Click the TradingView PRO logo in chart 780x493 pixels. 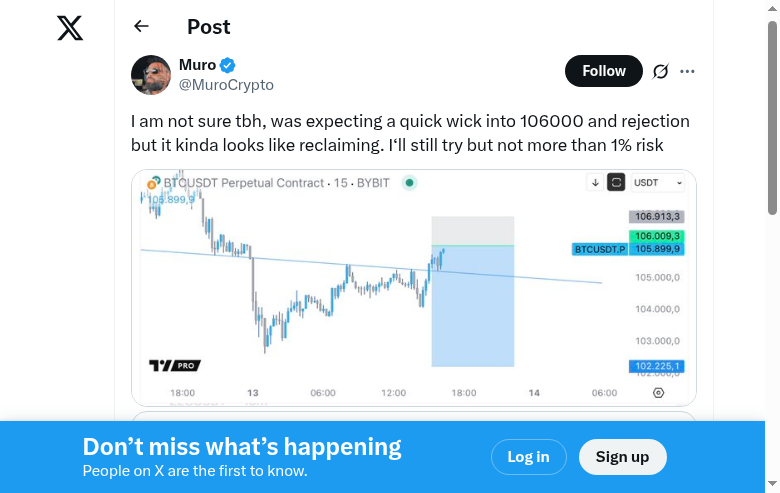(175, 366)
